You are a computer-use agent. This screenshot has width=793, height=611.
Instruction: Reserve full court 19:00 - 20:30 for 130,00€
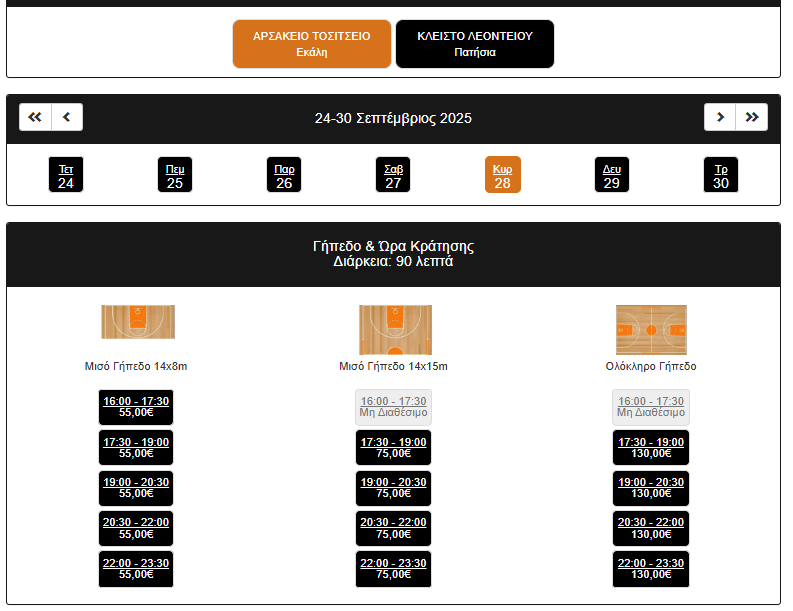tap(651, 488)
